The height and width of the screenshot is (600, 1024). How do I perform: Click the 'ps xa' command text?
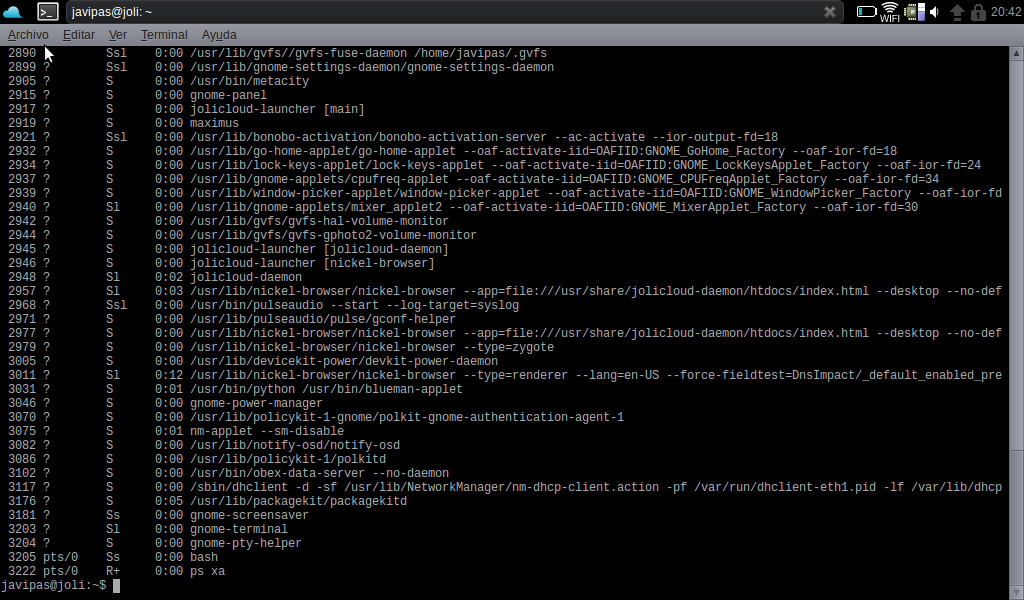tap(208, 571)
